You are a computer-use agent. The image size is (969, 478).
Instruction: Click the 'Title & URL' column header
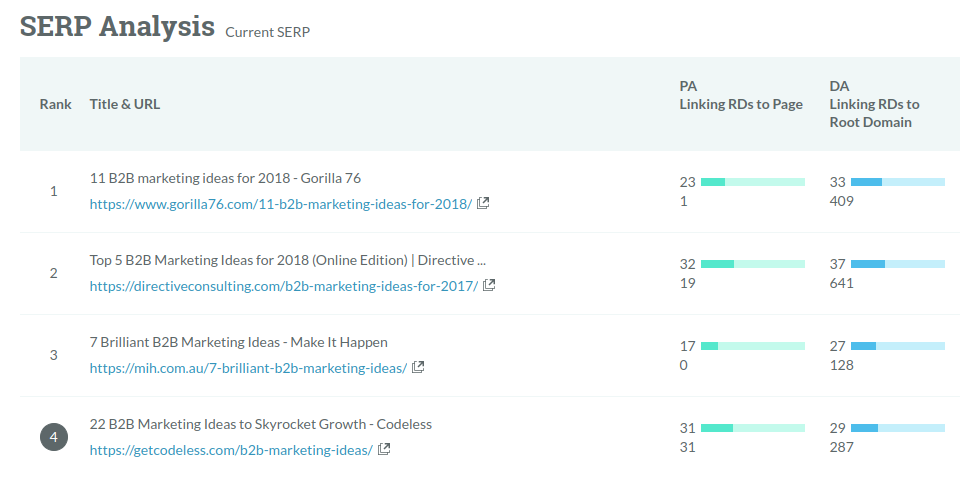[125, 104]
